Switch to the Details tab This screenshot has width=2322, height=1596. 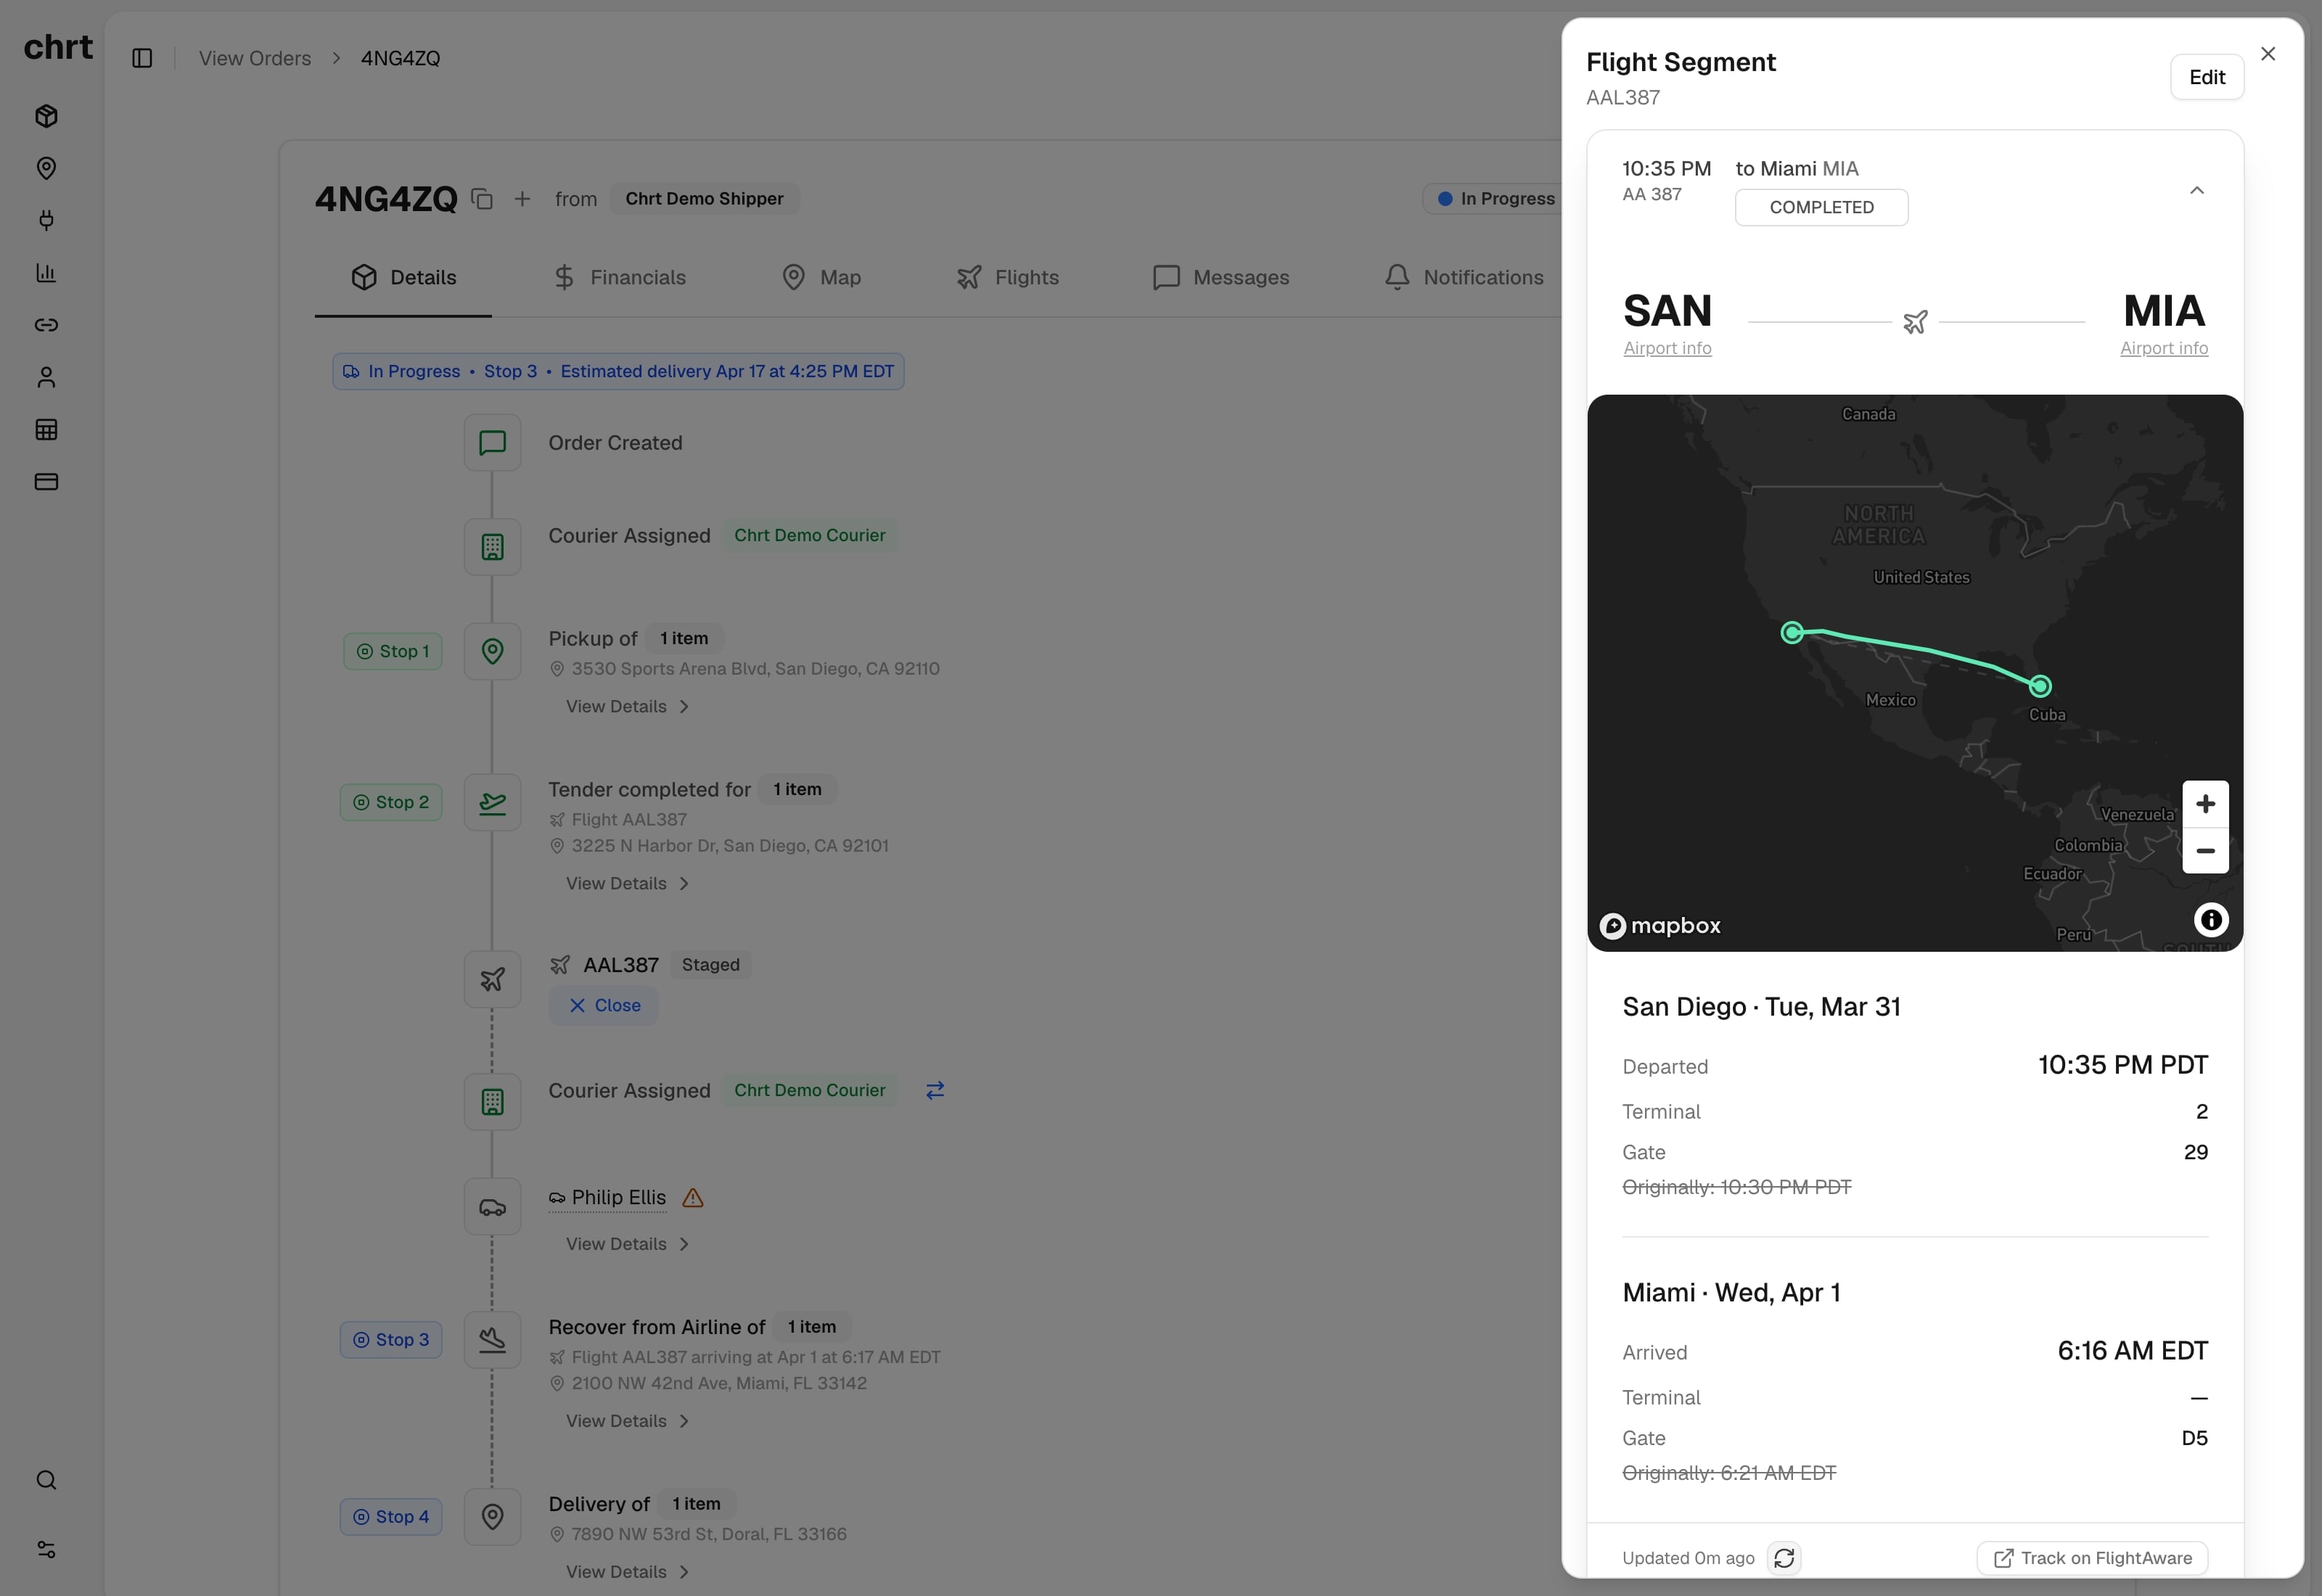403,277
